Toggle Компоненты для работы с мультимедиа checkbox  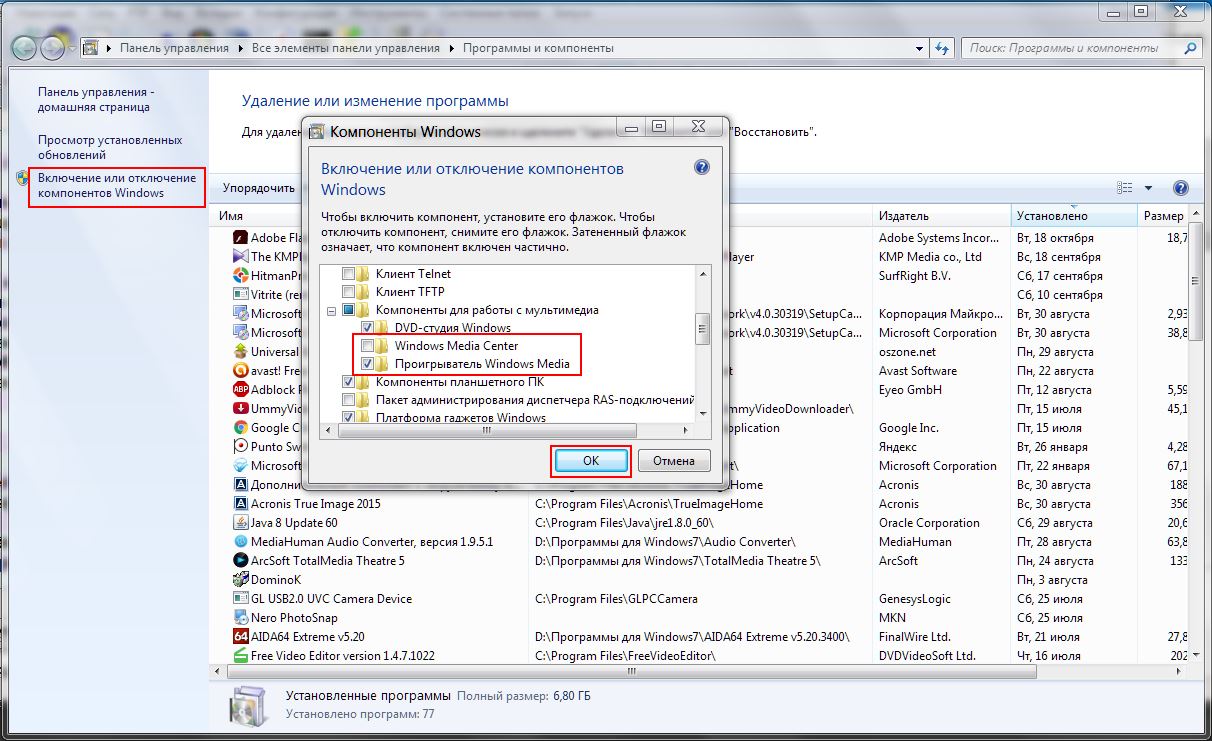348,311
